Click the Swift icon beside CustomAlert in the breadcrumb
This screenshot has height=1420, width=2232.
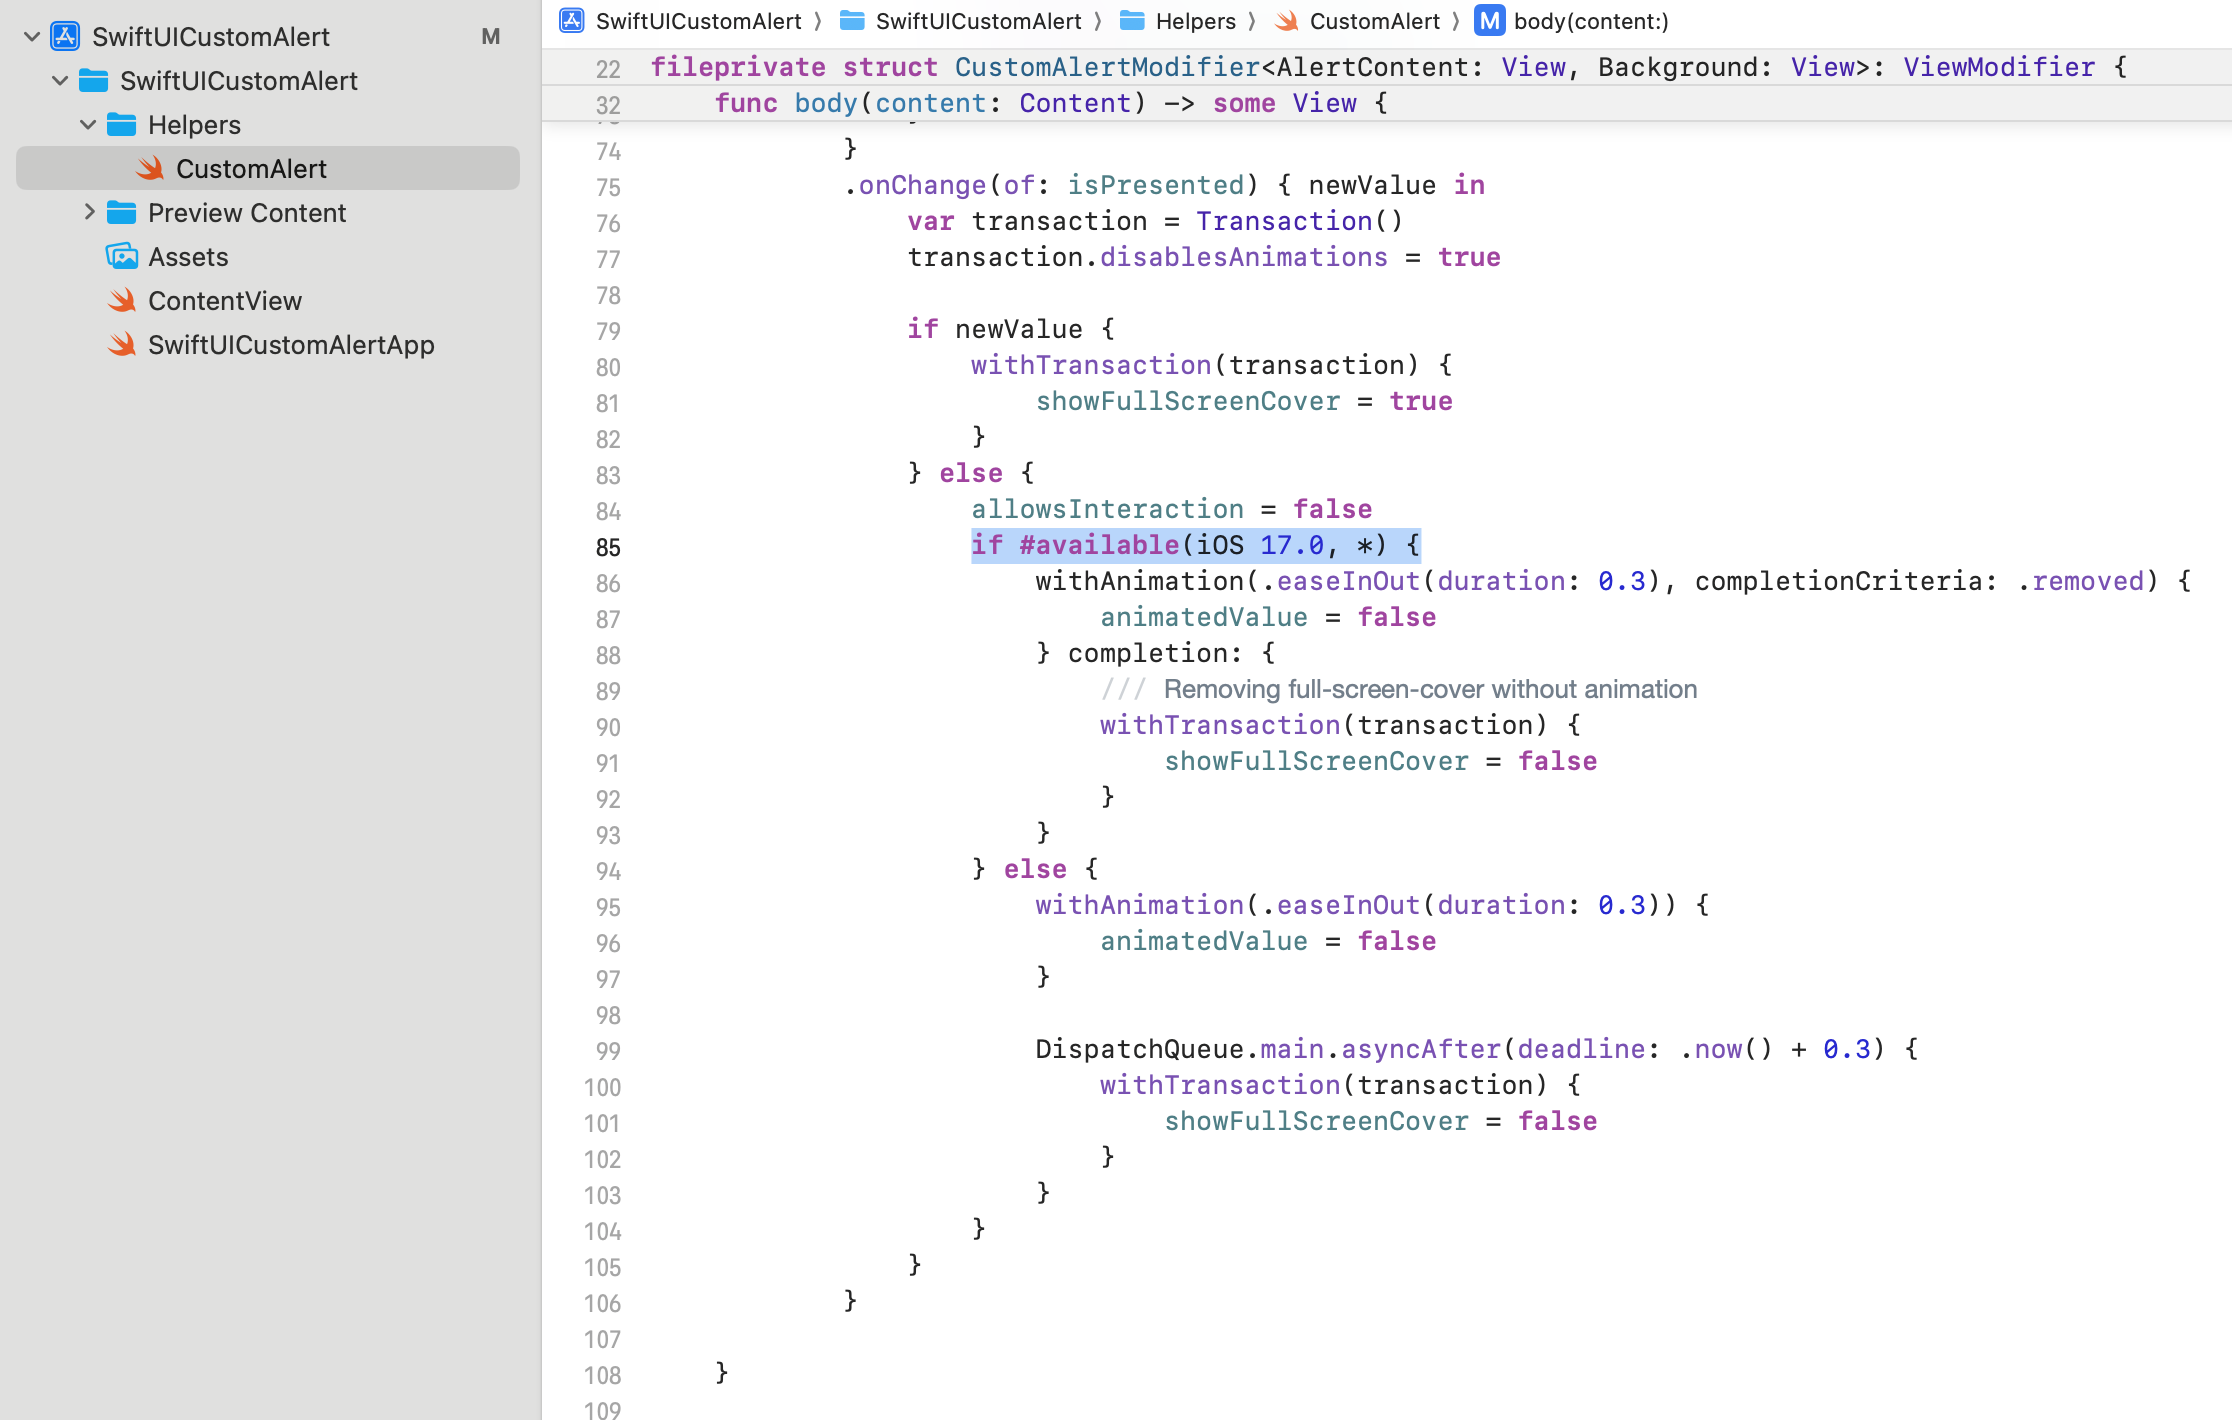coord(1287,21)
